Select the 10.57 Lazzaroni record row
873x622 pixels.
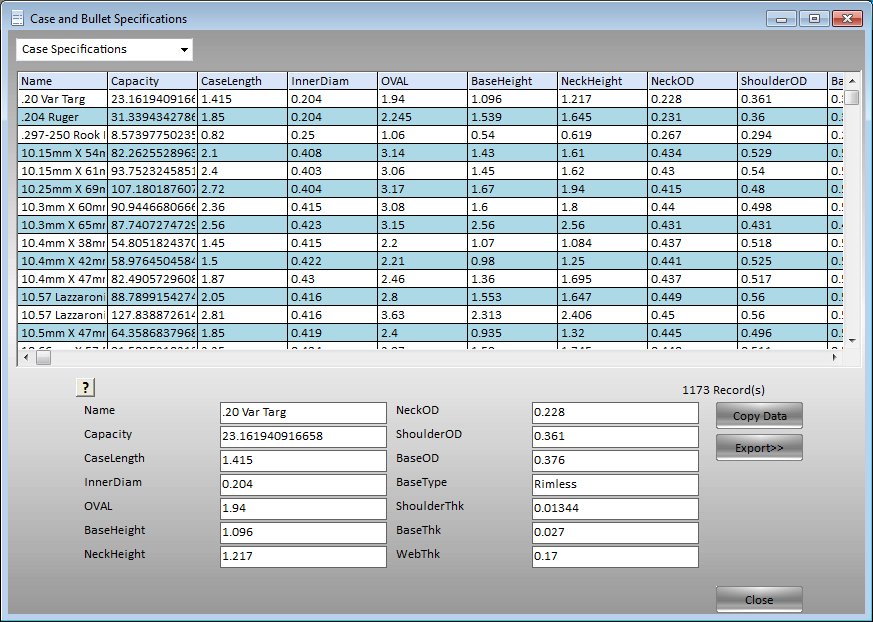pos(62,297)
